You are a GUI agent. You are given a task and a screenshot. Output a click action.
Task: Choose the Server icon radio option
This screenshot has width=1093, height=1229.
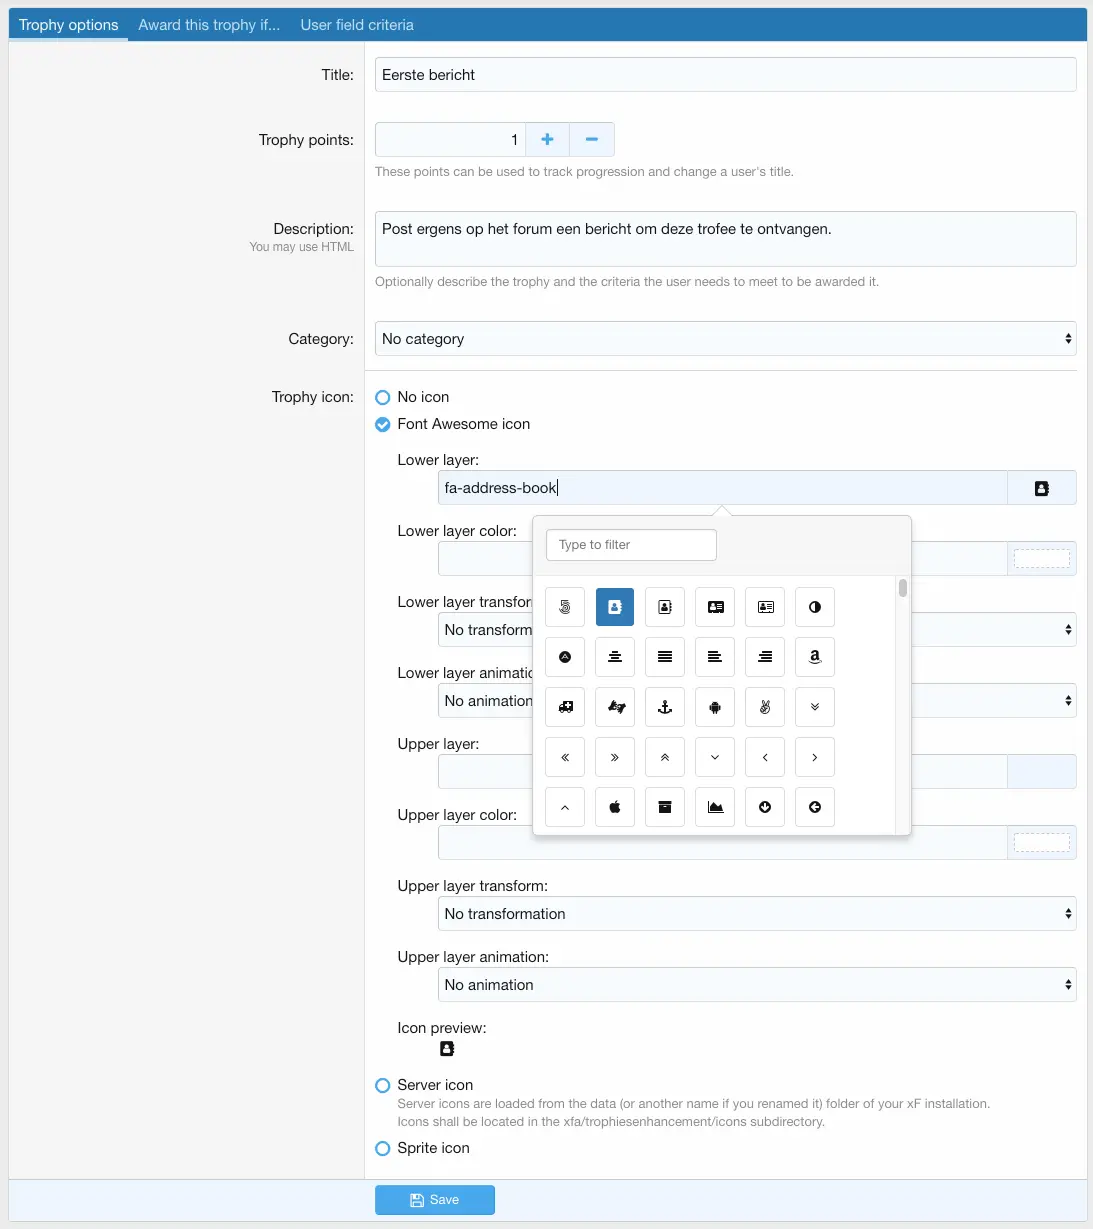(383, 1085)
